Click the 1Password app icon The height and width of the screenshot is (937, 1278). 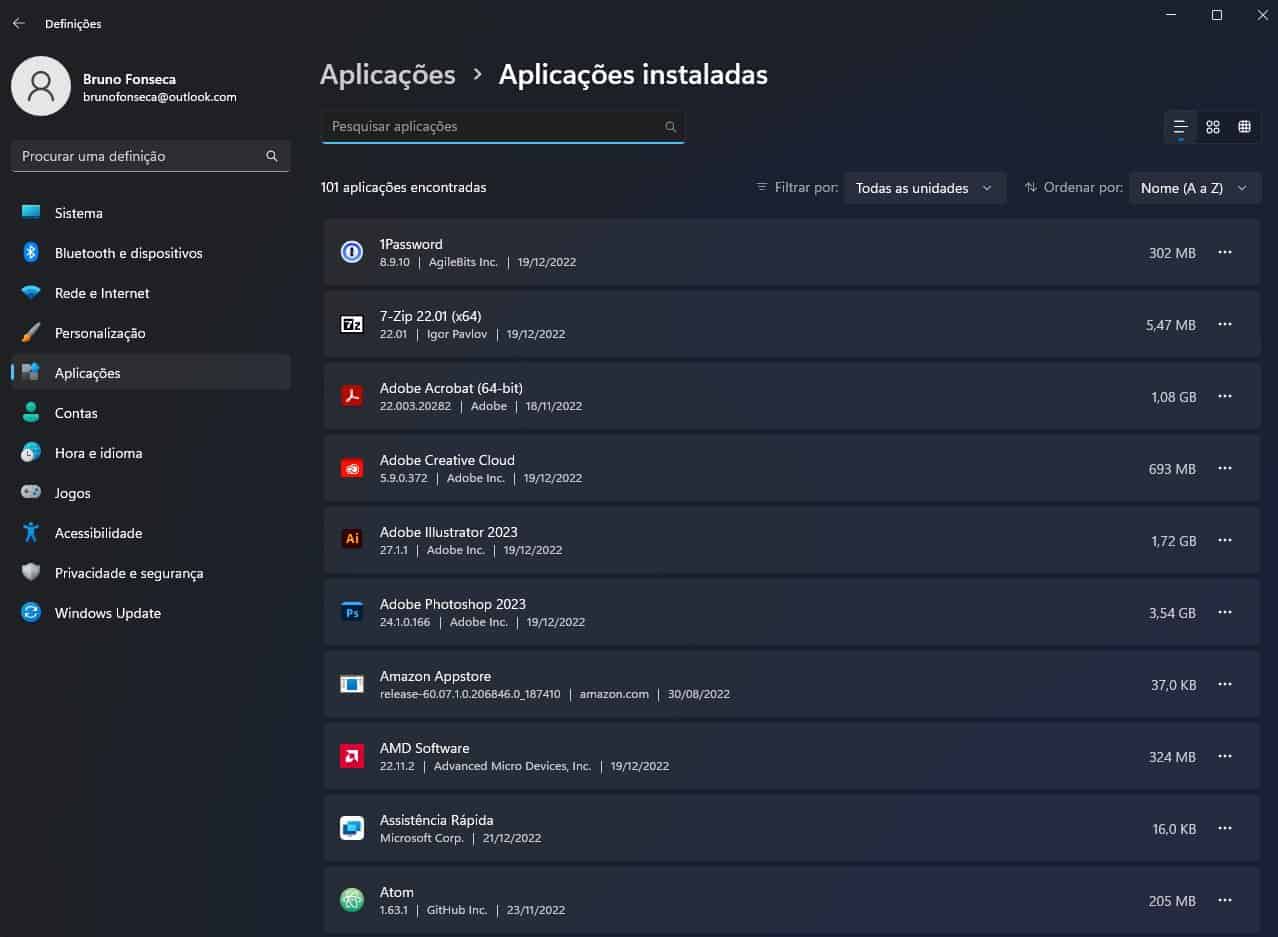[x=351, y=252]
